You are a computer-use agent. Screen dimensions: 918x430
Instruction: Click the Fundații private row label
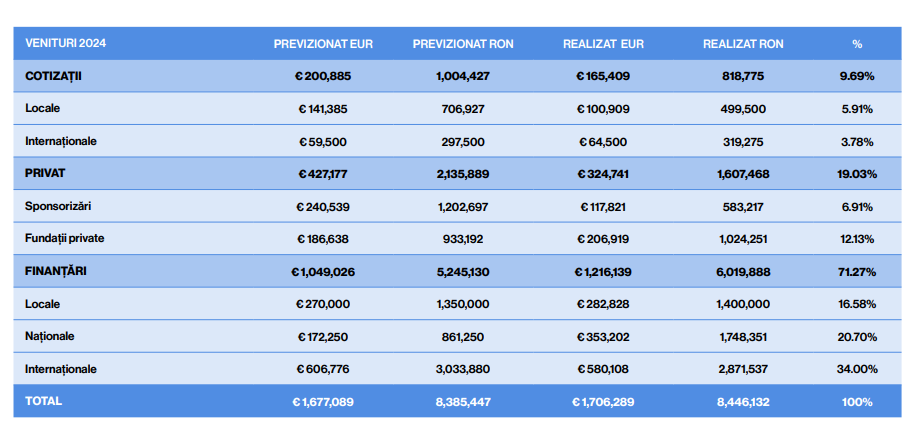click(x=65, y=238)
